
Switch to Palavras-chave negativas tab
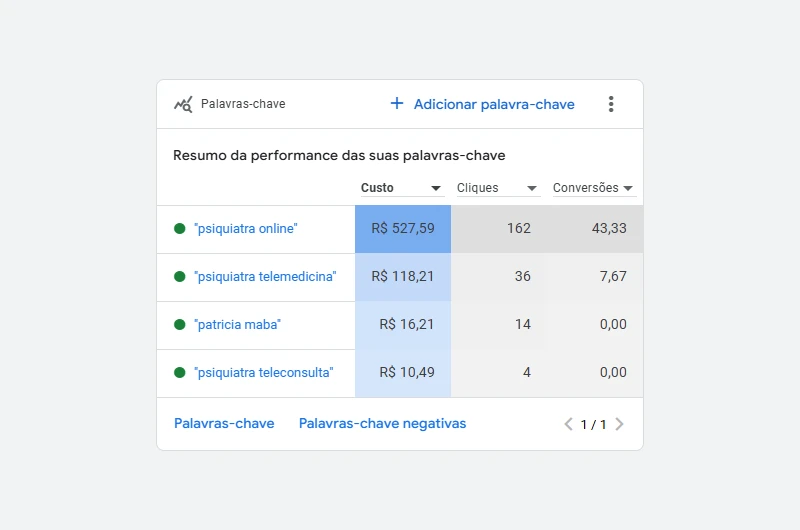point(382,424)
